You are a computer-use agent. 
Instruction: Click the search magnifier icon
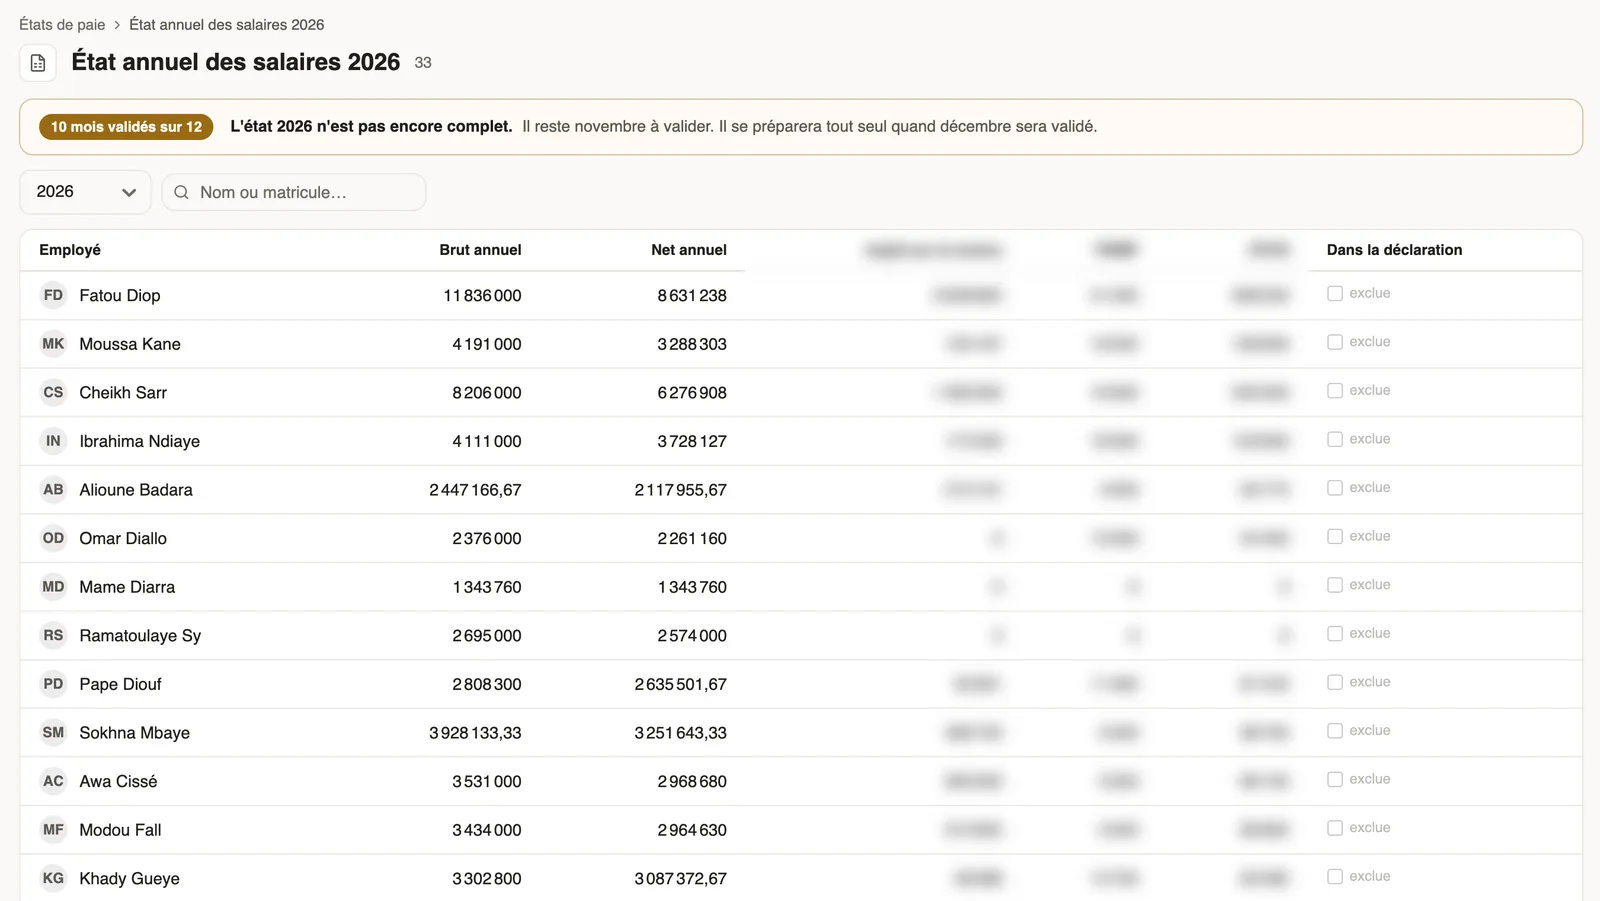tap(181, 192)
